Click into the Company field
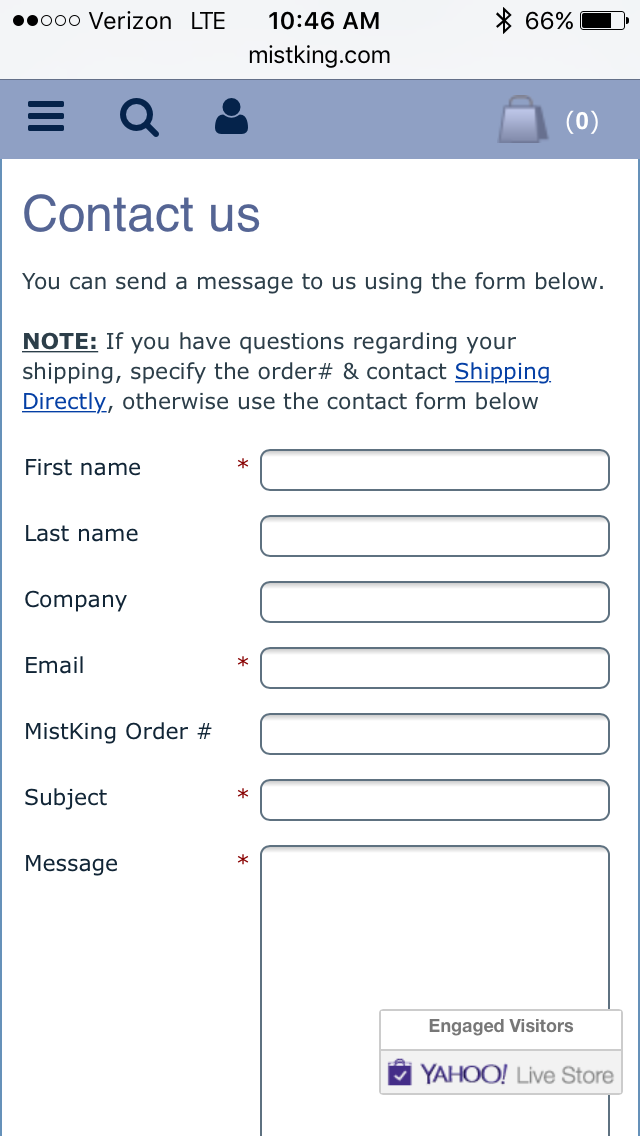640x1136 pixels. tap(435, 602)
